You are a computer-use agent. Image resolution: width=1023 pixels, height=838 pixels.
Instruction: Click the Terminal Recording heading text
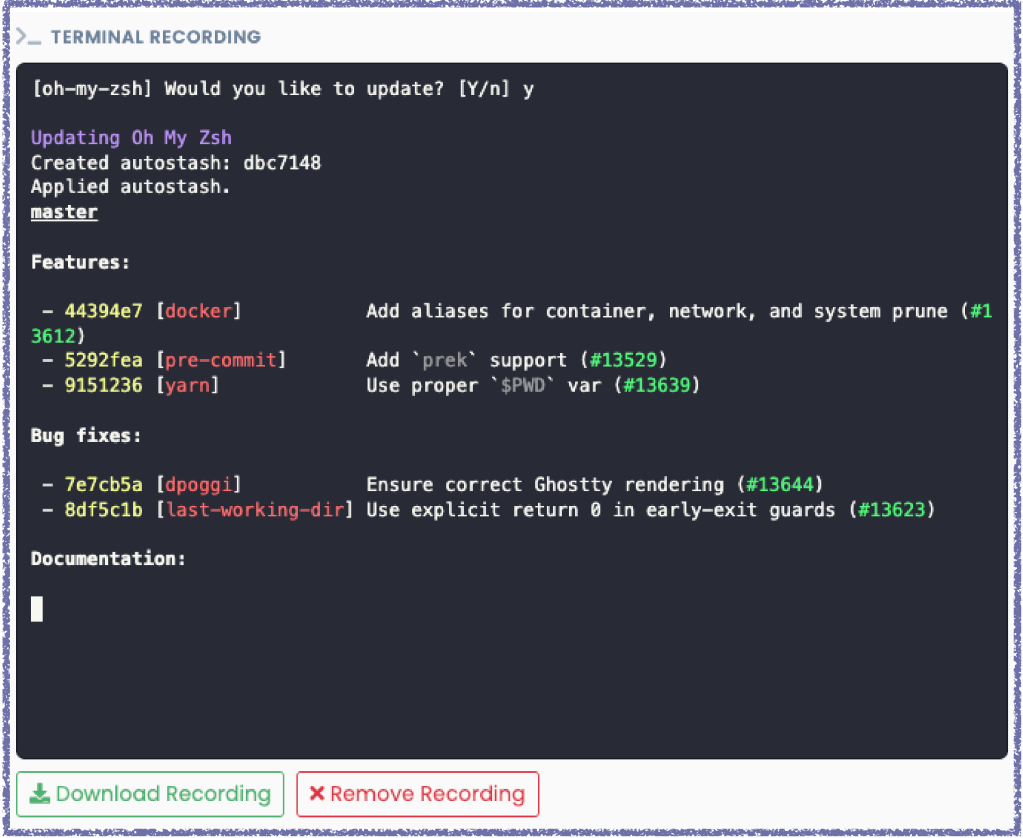coord(155,38)
